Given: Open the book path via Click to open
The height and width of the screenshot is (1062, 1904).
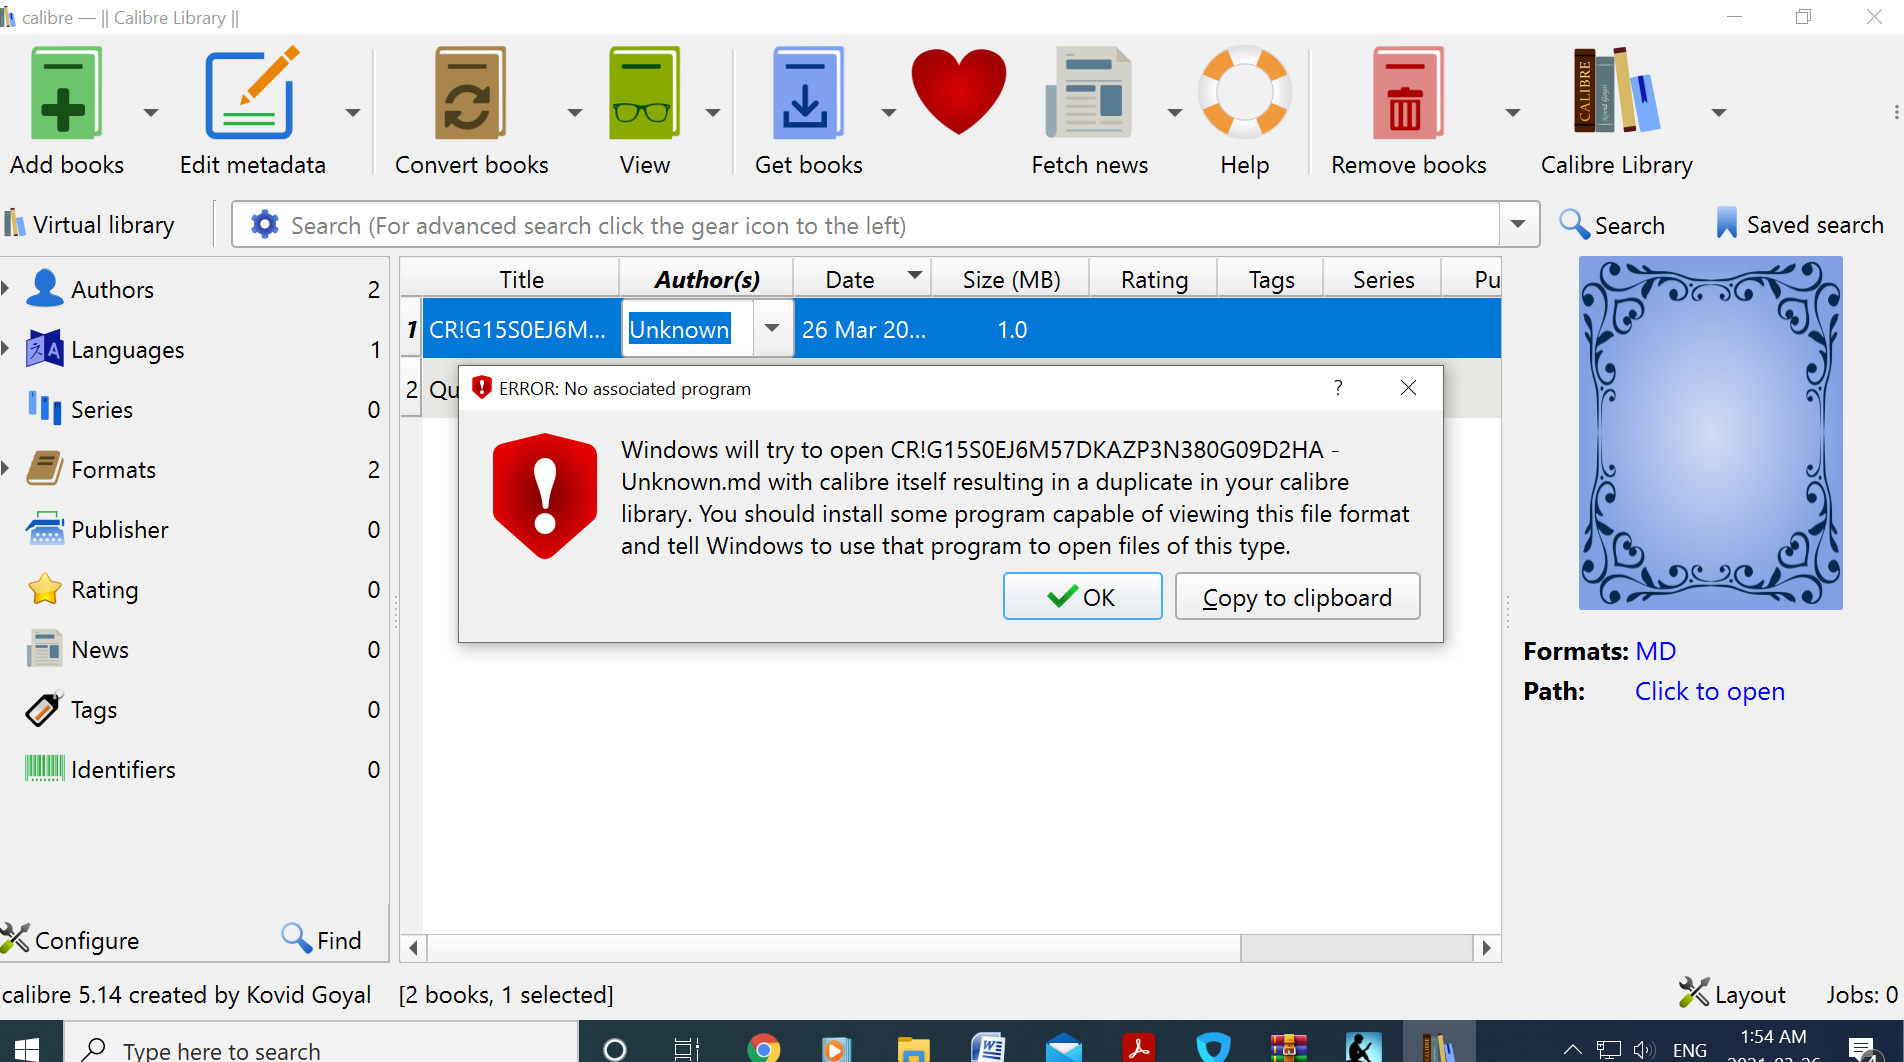Looking at the screenshot, I should coord(1709,690).
